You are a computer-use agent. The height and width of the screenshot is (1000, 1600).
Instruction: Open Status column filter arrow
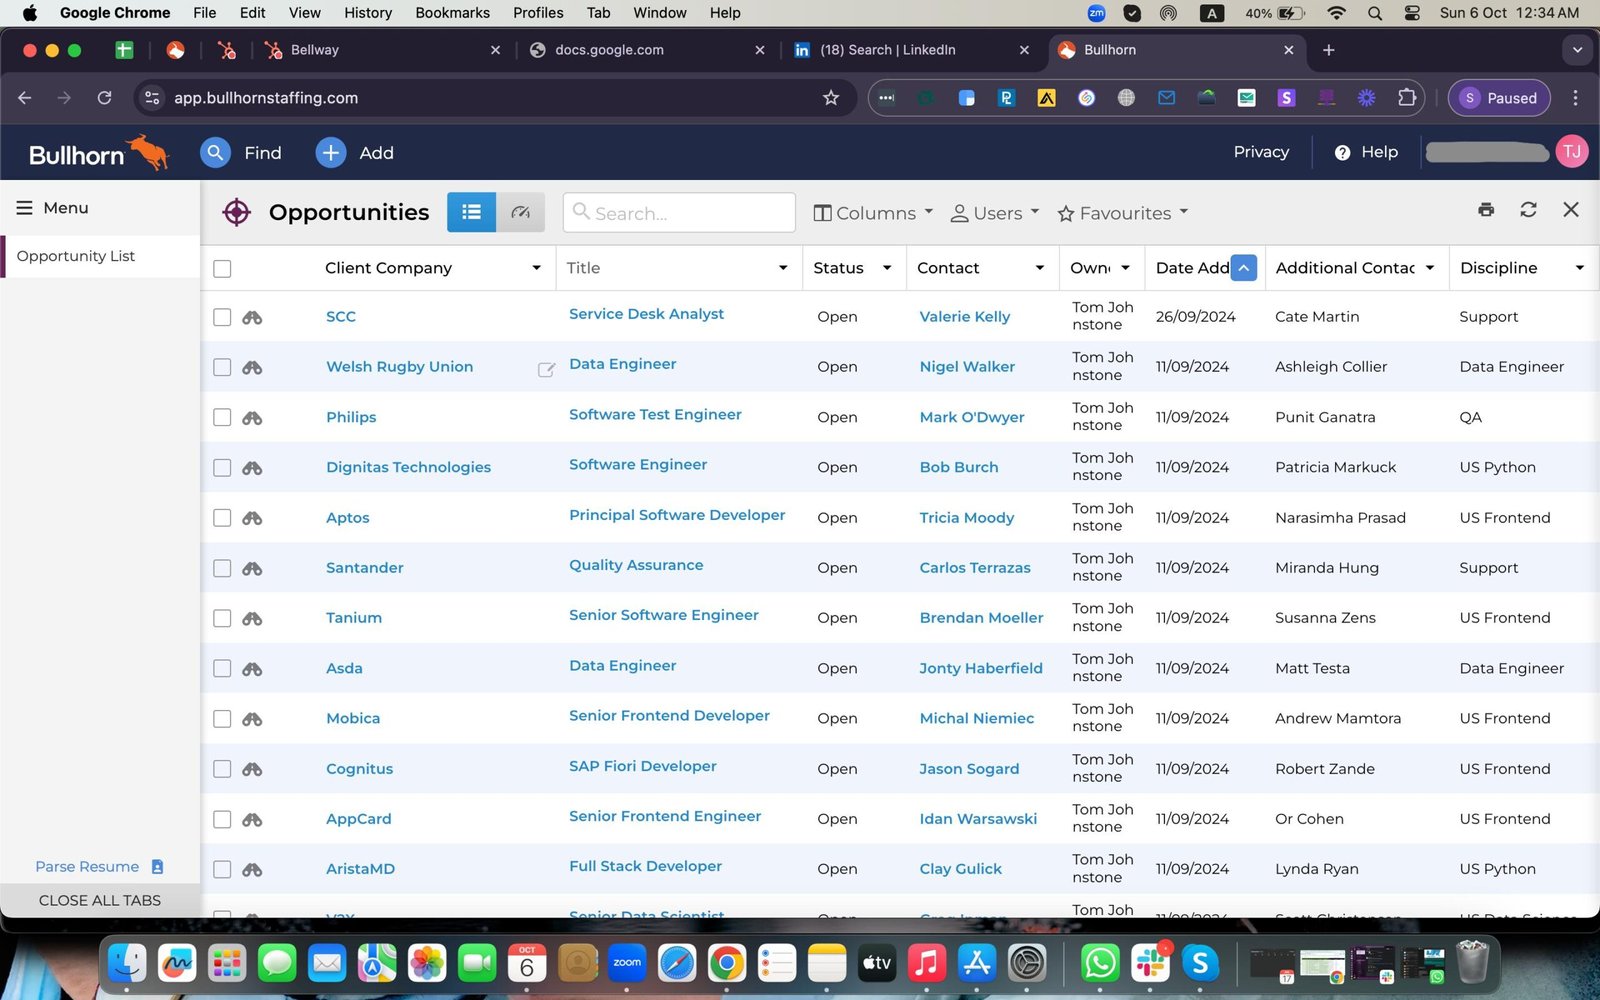pos(887,268)
